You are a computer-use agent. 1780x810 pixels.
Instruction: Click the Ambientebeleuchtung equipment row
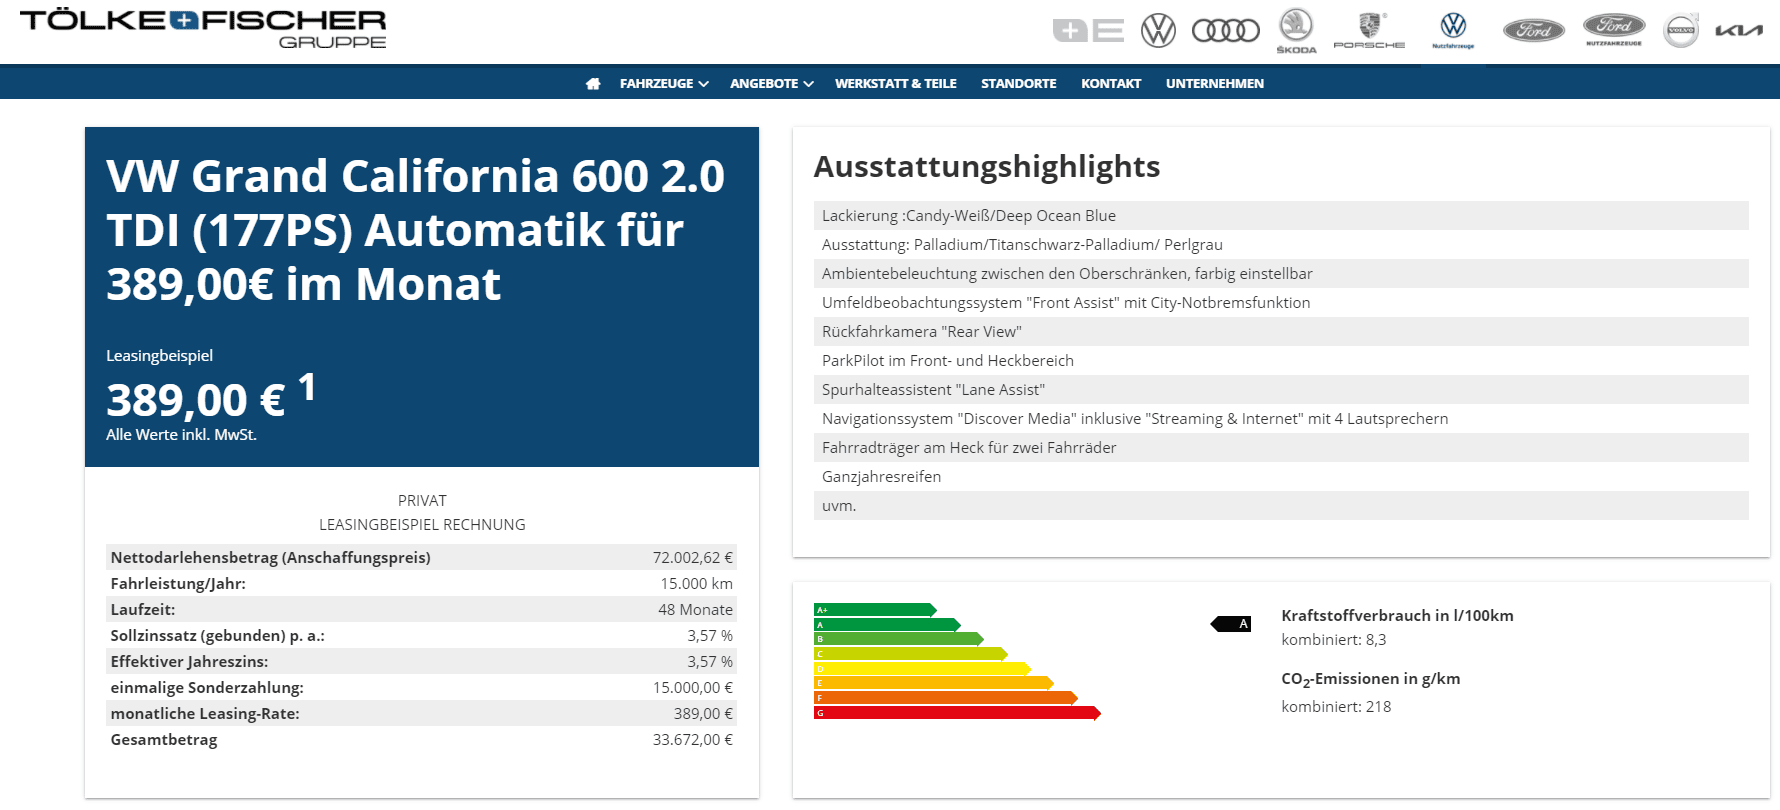[x=1281, y=274]
